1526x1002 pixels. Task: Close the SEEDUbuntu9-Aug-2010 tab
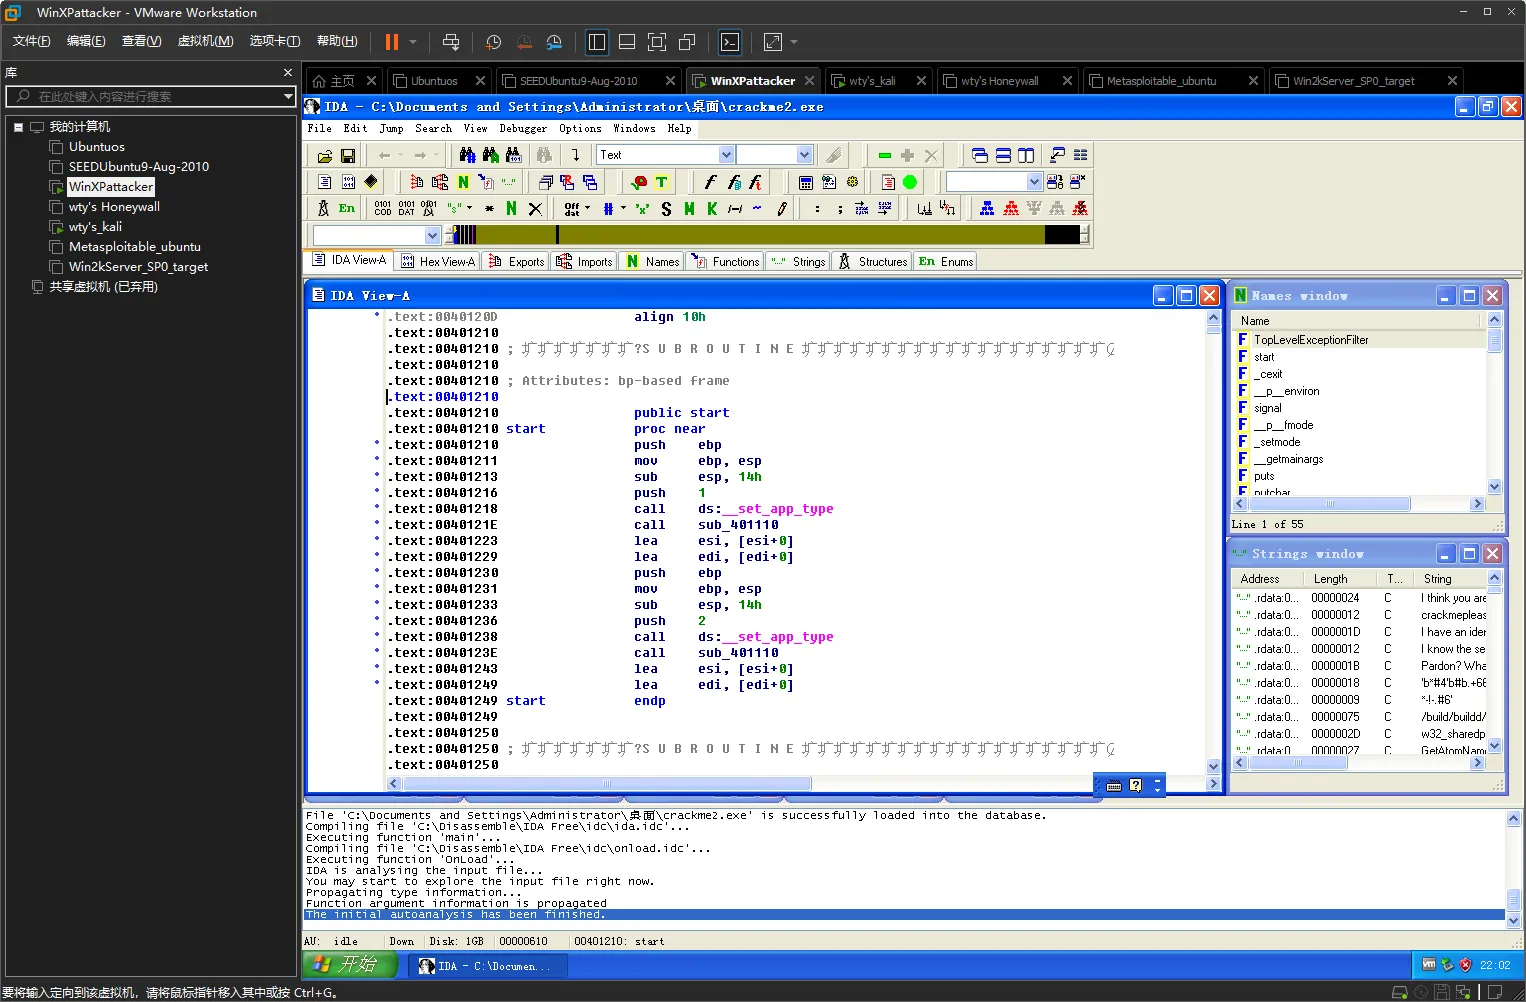pyautogui.click(x=672, y=81)
